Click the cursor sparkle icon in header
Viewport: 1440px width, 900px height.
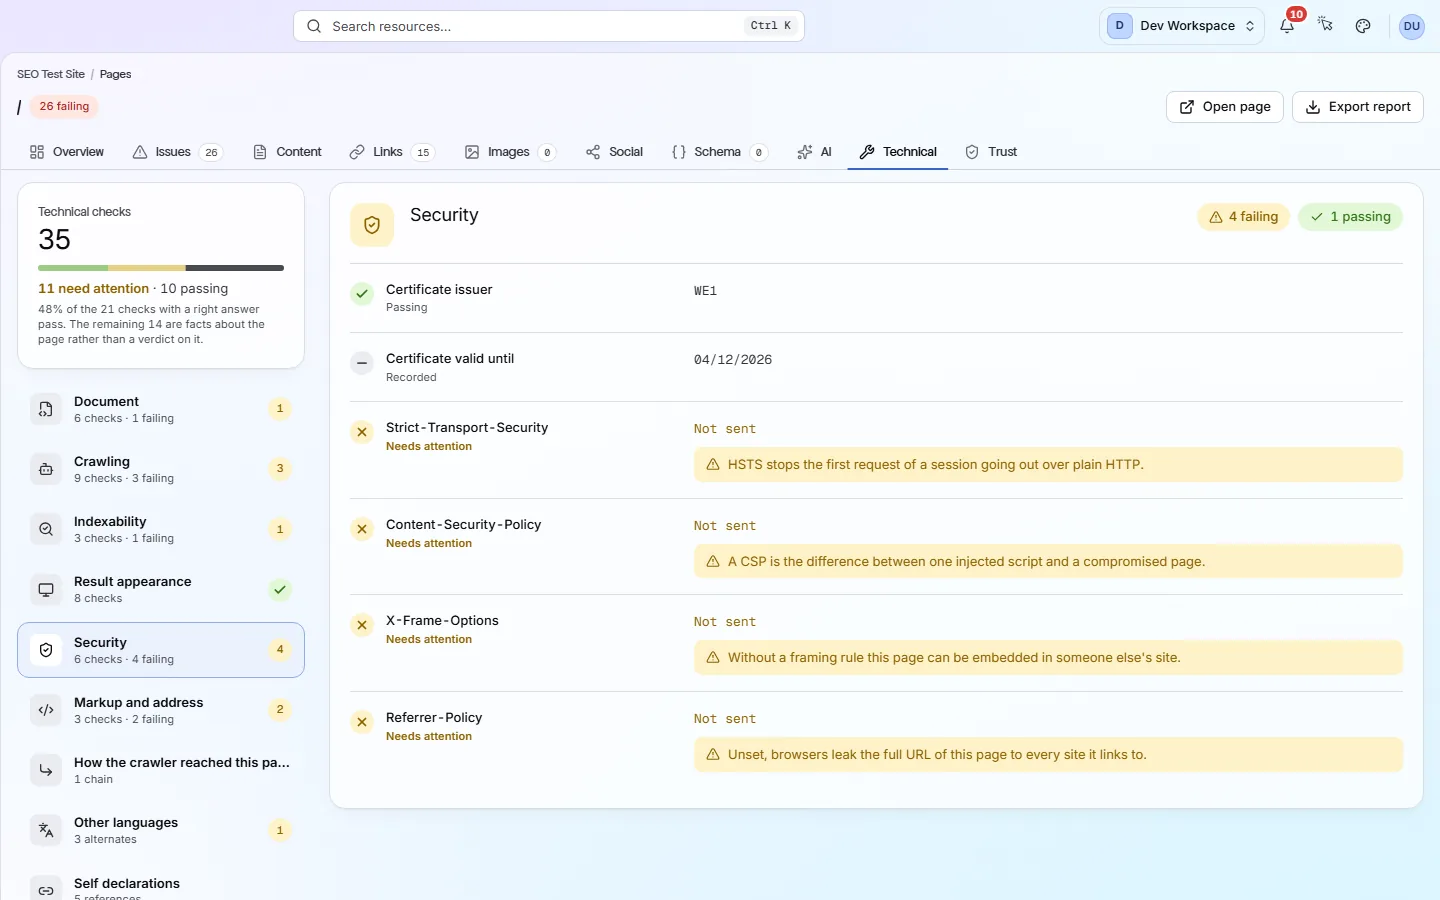tap(1325, 26)
